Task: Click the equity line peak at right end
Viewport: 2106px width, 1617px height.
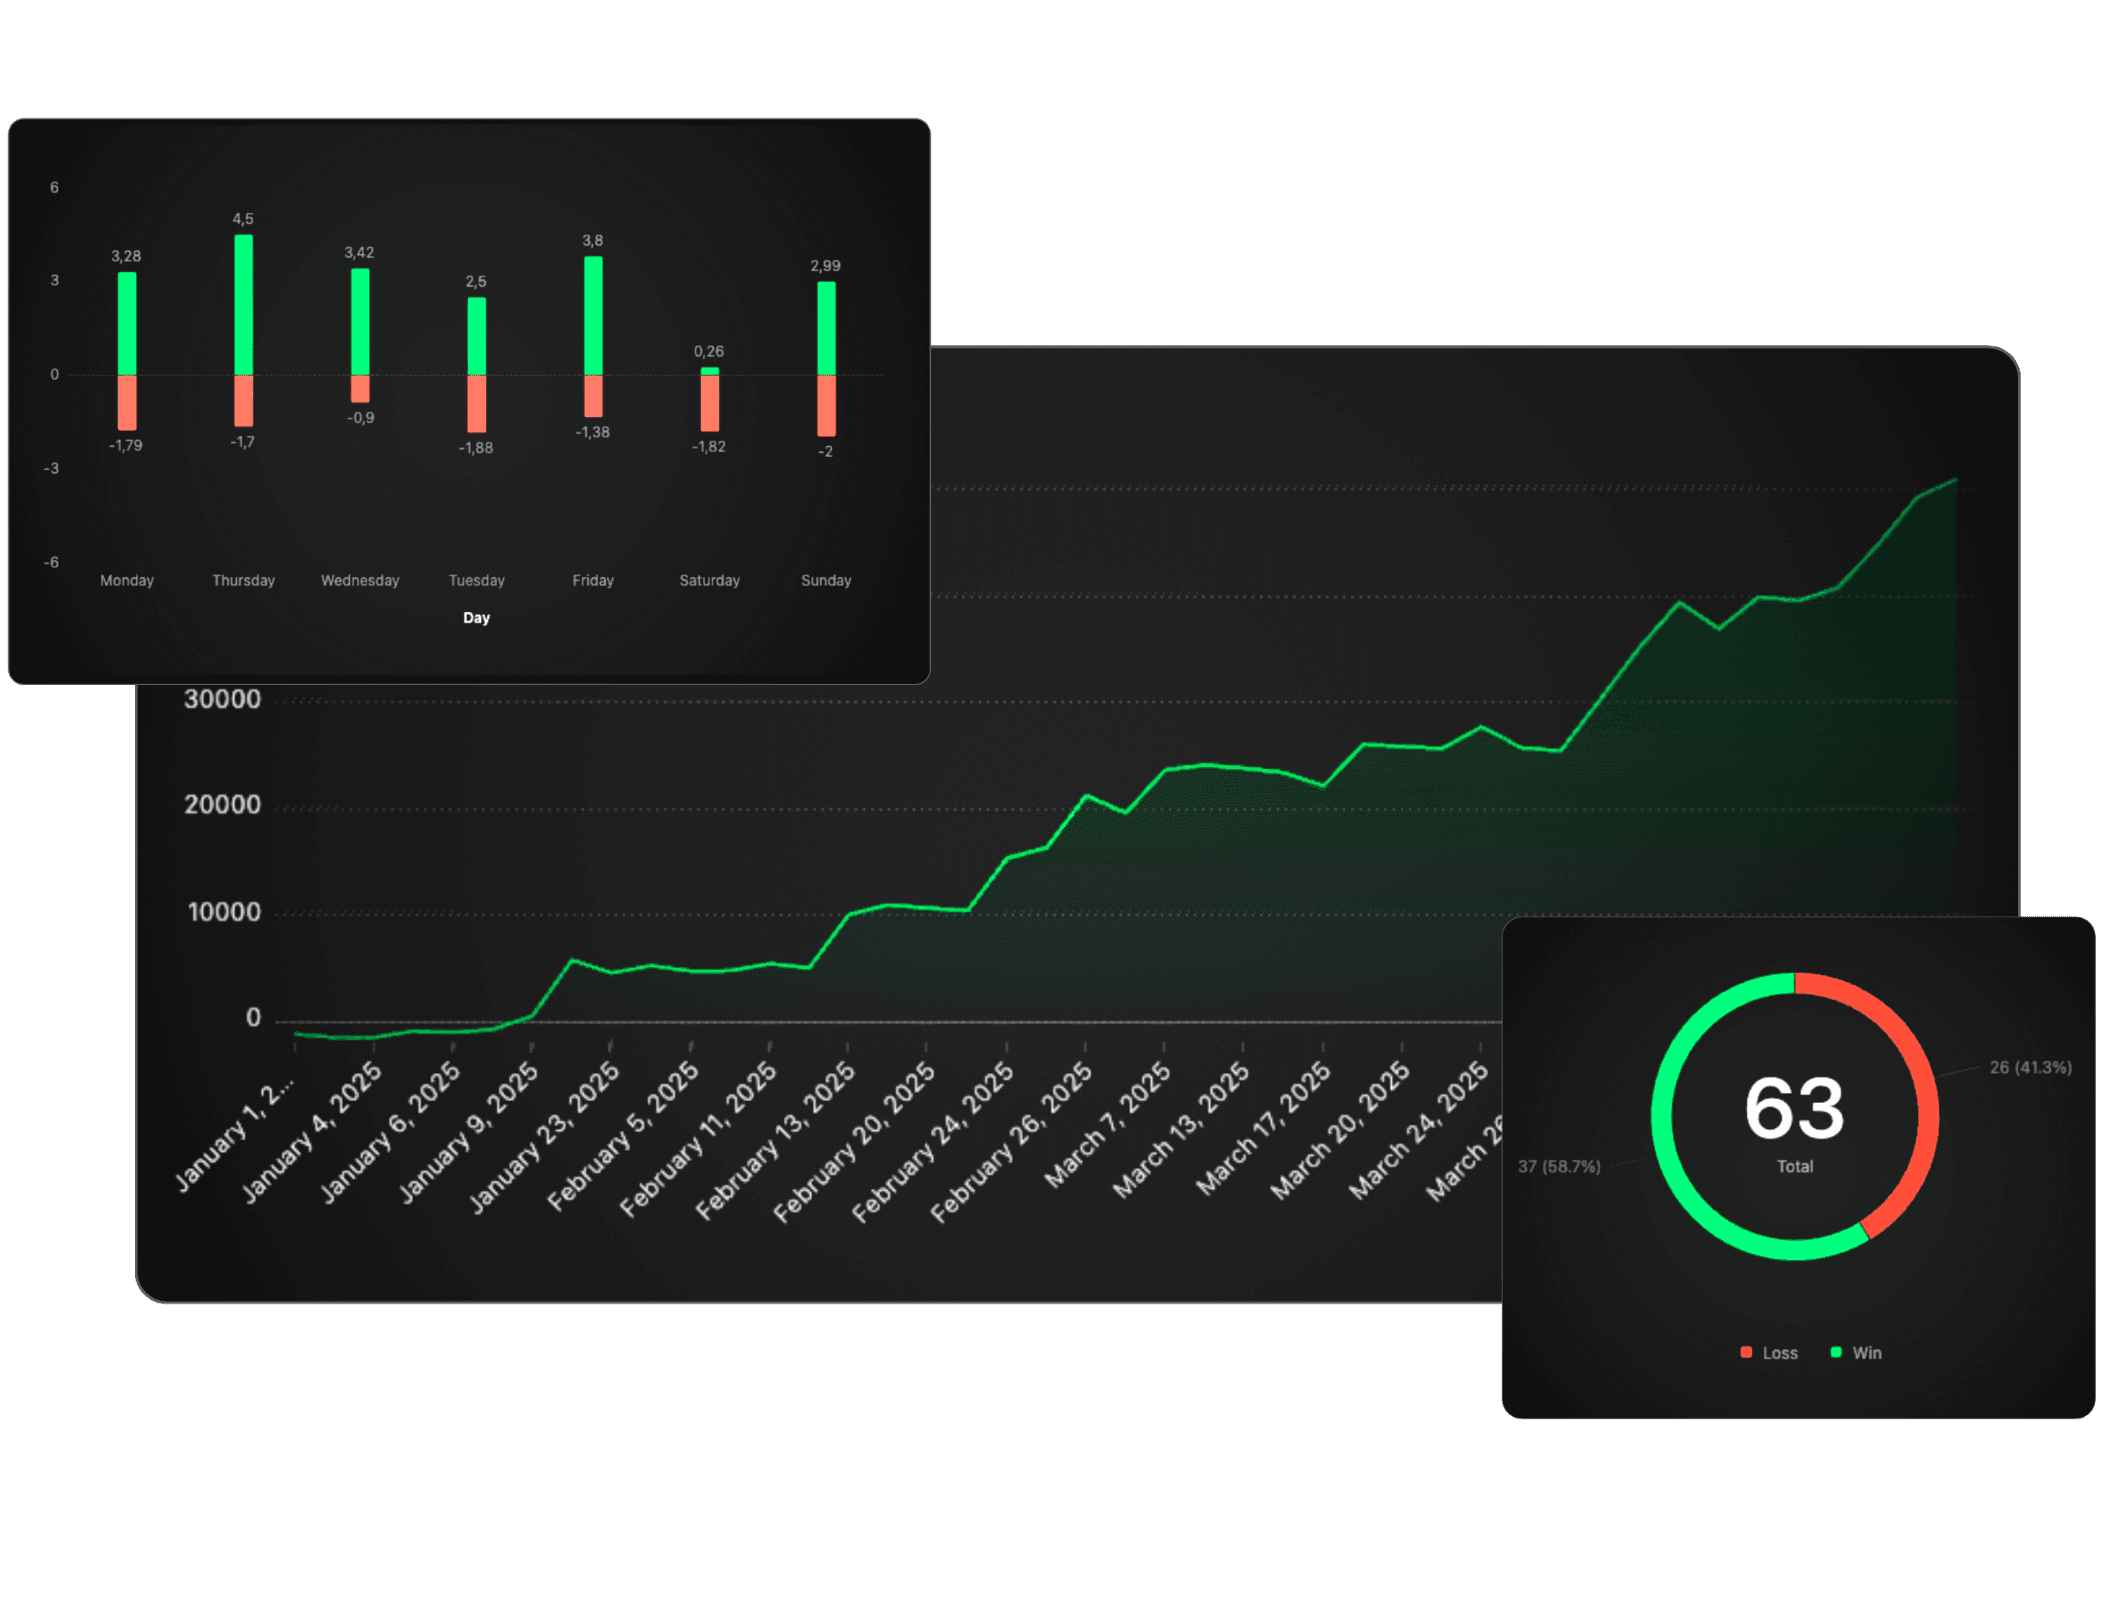Action: tap(1955, 481)
